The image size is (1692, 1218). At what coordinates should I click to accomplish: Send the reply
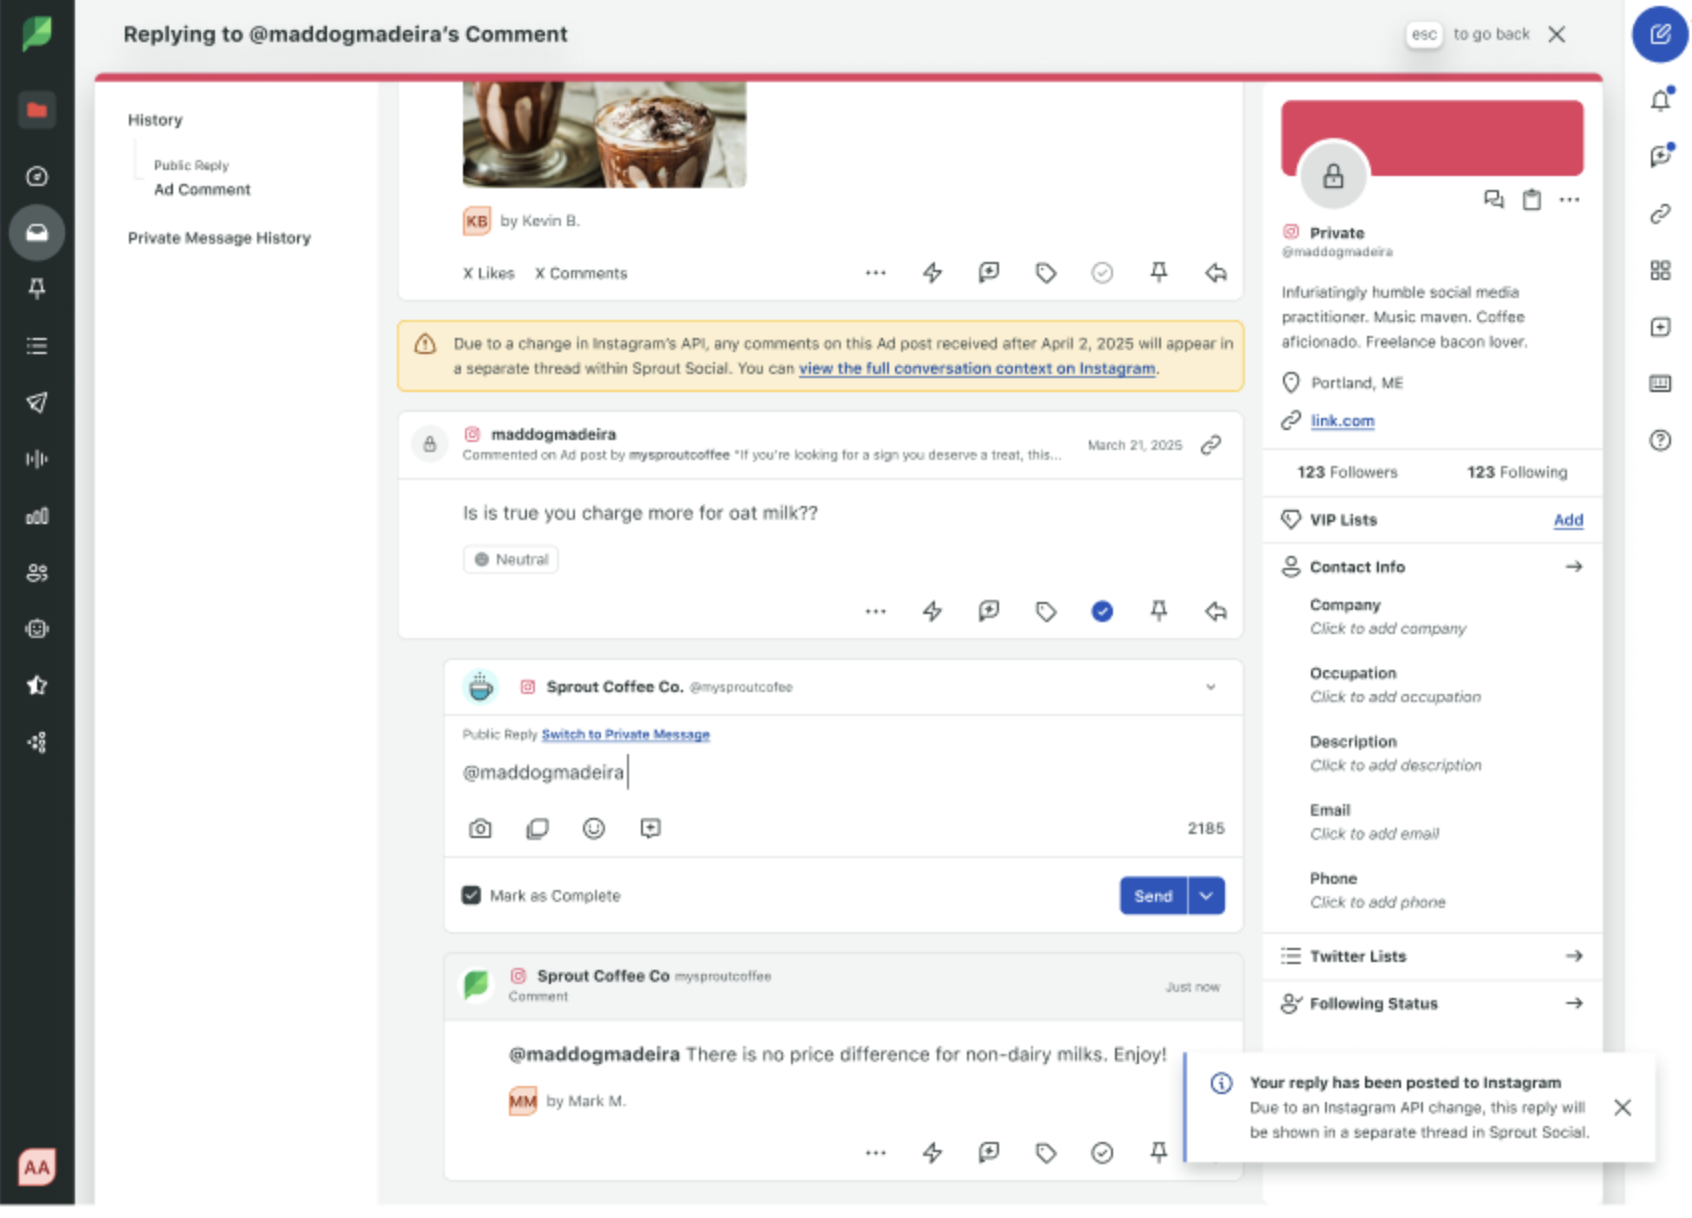click(x=1154, y=896)
